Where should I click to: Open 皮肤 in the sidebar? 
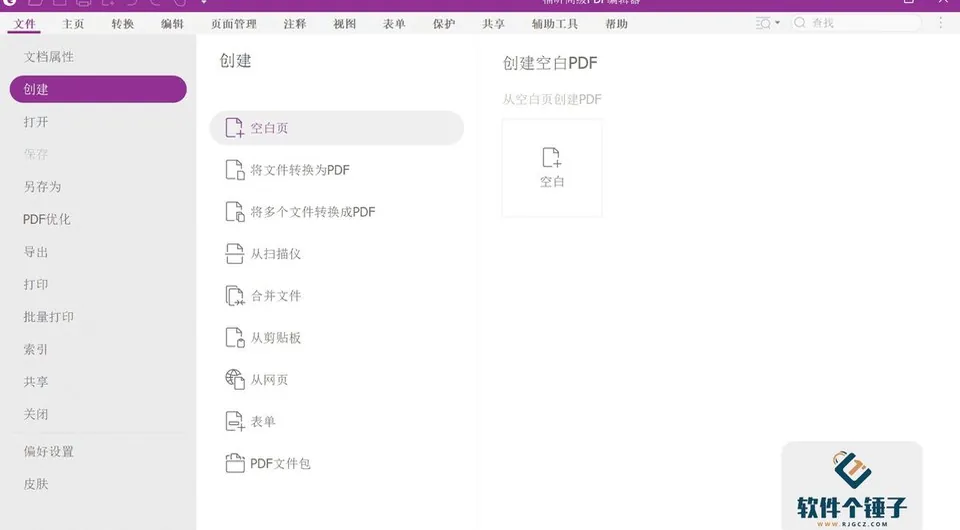(x=98, y=484)
